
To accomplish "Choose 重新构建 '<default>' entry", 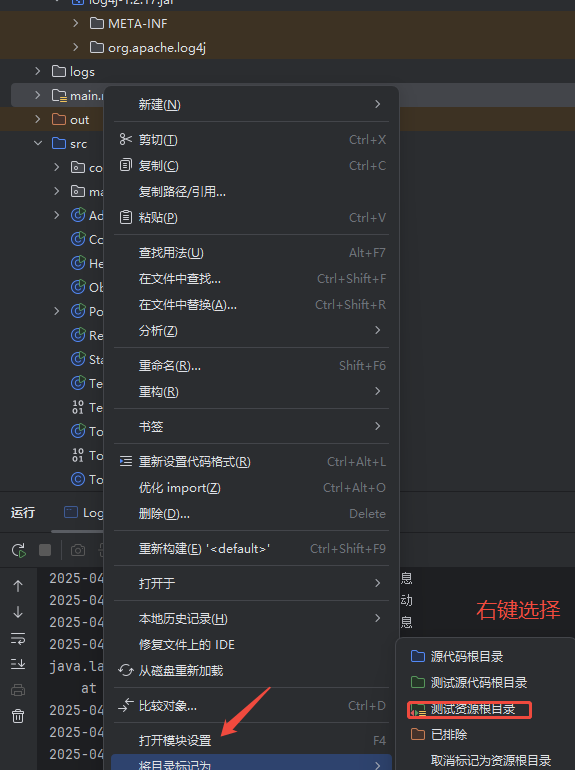I will pos(251,549).
